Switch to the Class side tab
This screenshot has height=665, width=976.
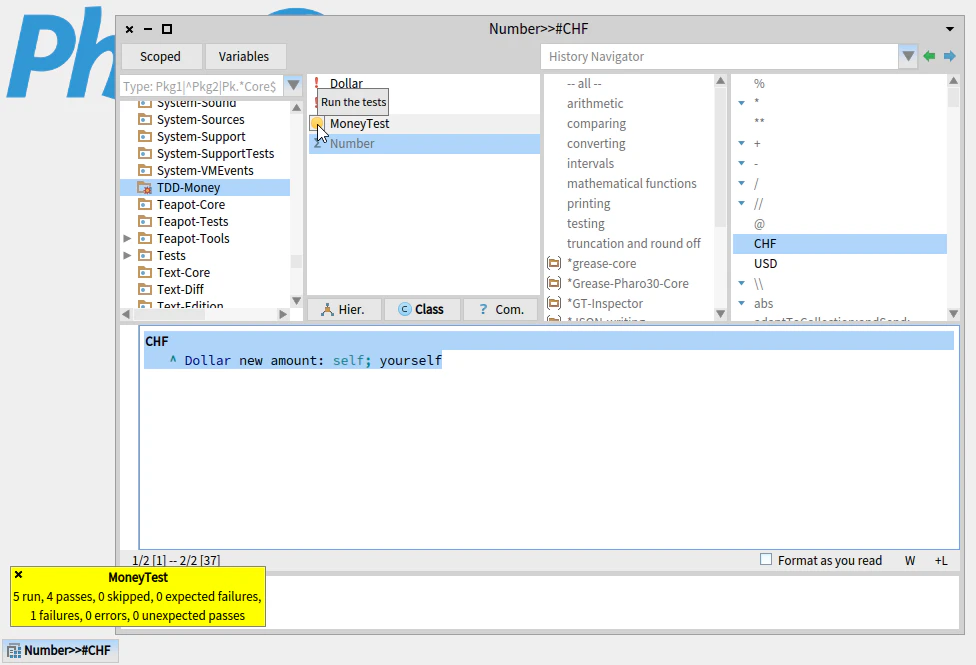tap(422, 309)
